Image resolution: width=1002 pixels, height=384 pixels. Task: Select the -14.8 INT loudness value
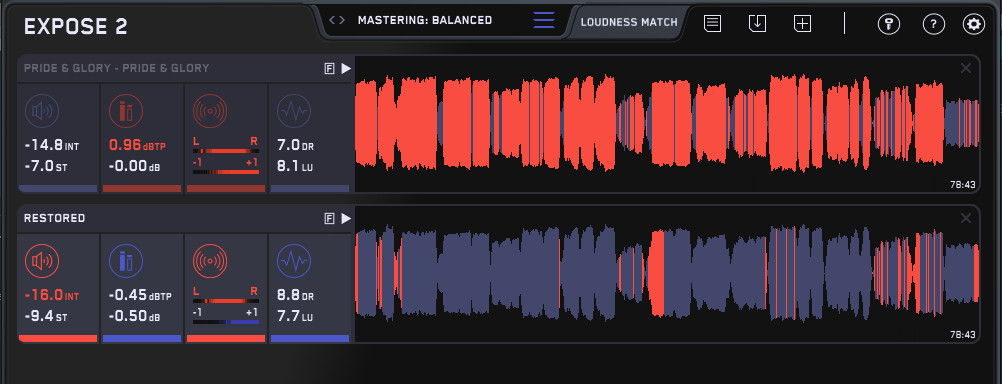[52, 146]
